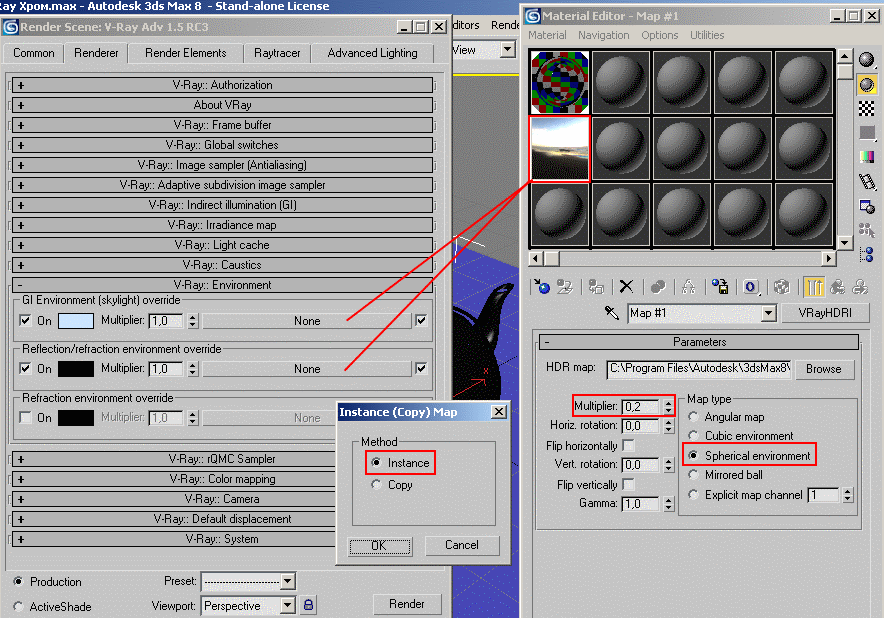The image size is (884, 618).
Task: Click the Render button
Action: click(x=406, y=604)
